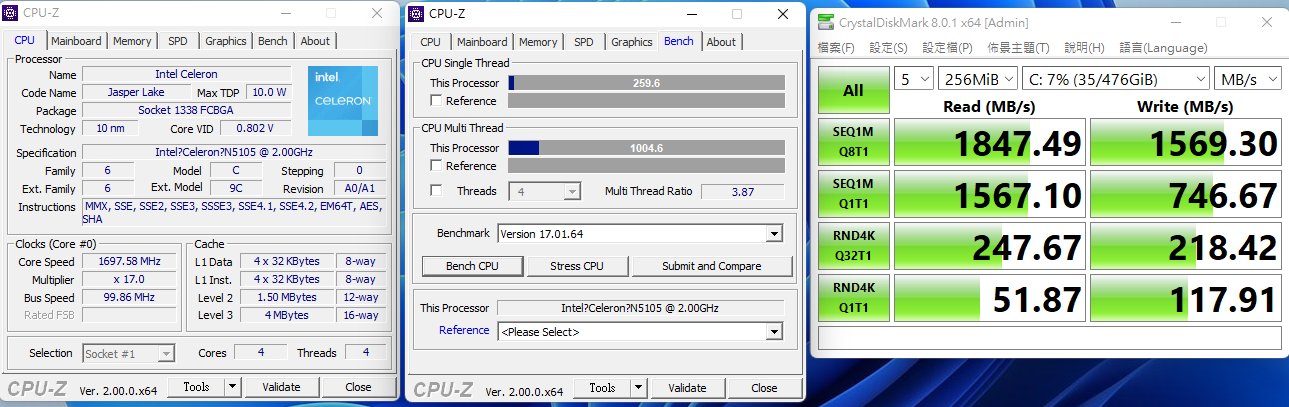The width and height of the screenshot is (1289, 407).
Task: Click CrystalDiskMark app icon in title bar
Action: [825, 22]
